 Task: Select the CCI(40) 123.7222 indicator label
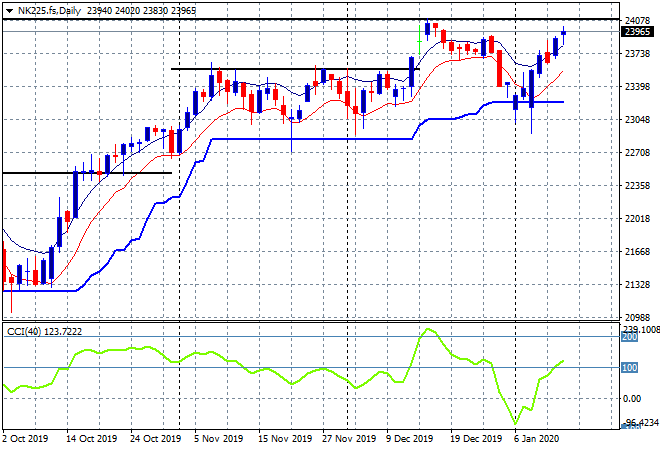click(44, 332)
